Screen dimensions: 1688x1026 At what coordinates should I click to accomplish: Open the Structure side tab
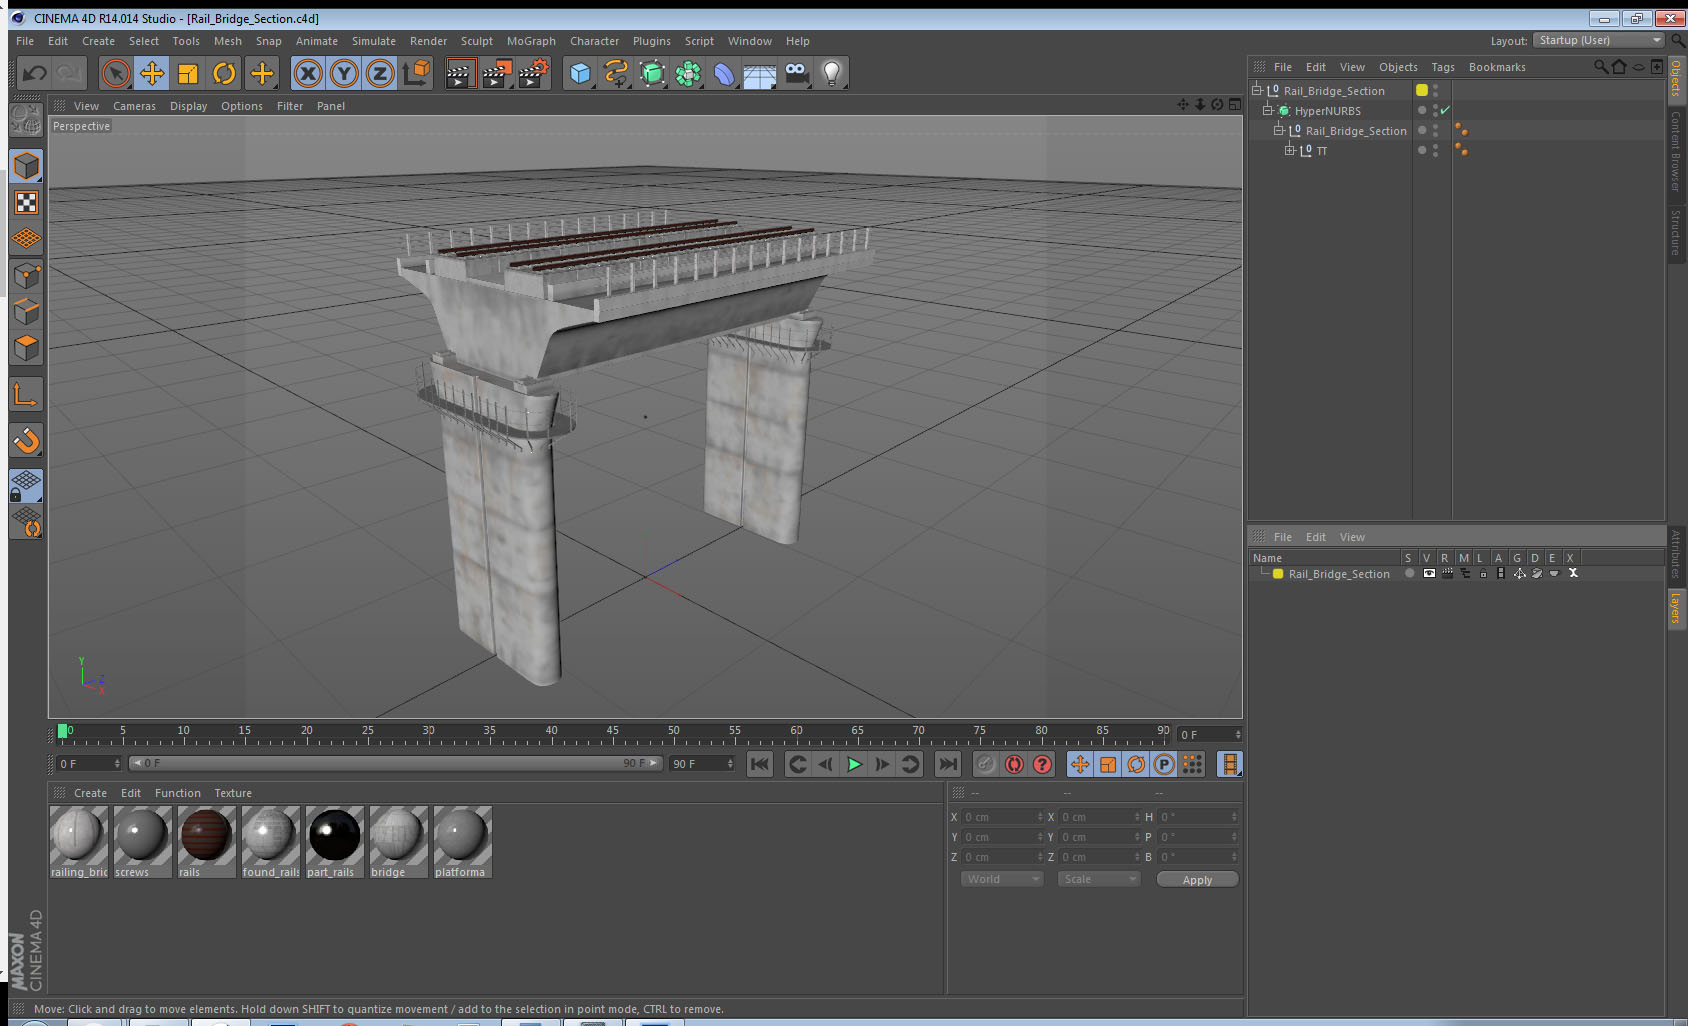[x=1675, y=232]
